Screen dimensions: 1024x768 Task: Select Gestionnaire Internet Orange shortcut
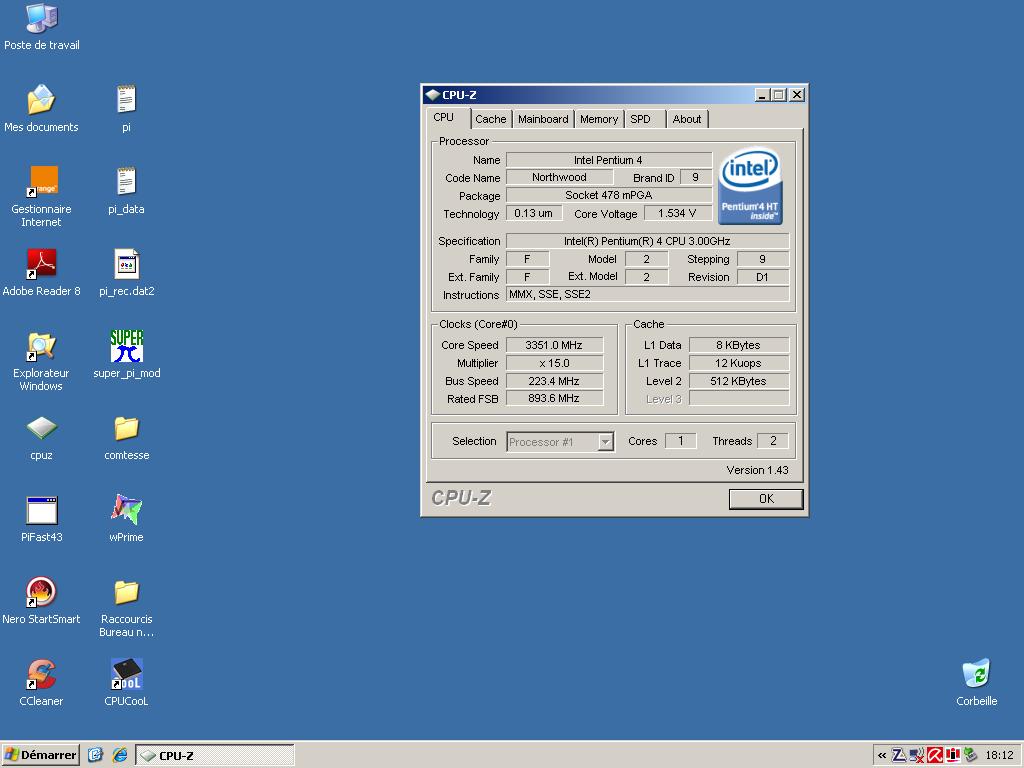click(41, 182)
